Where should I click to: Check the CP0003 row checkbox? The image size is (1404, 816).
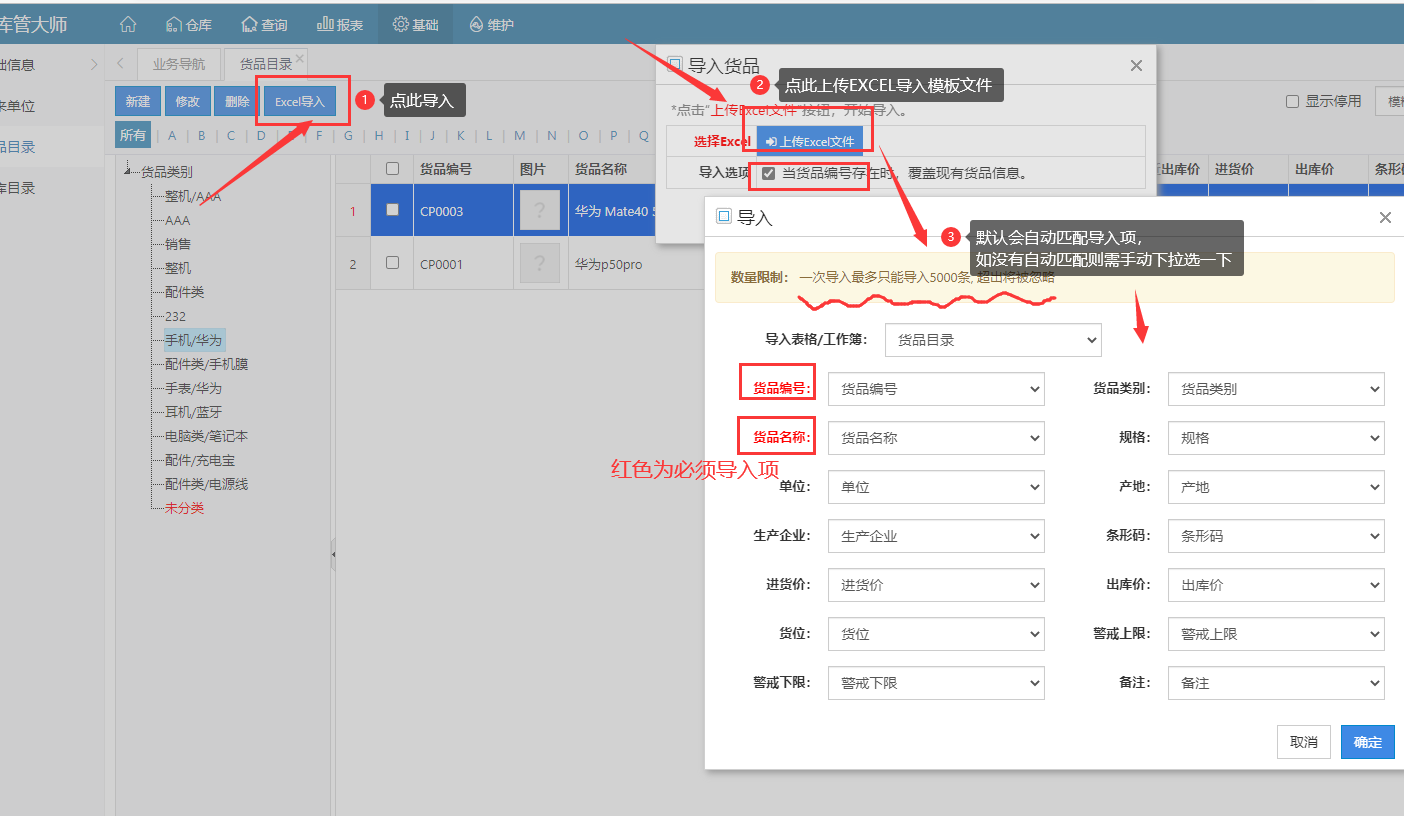click(x=392, y=210)
